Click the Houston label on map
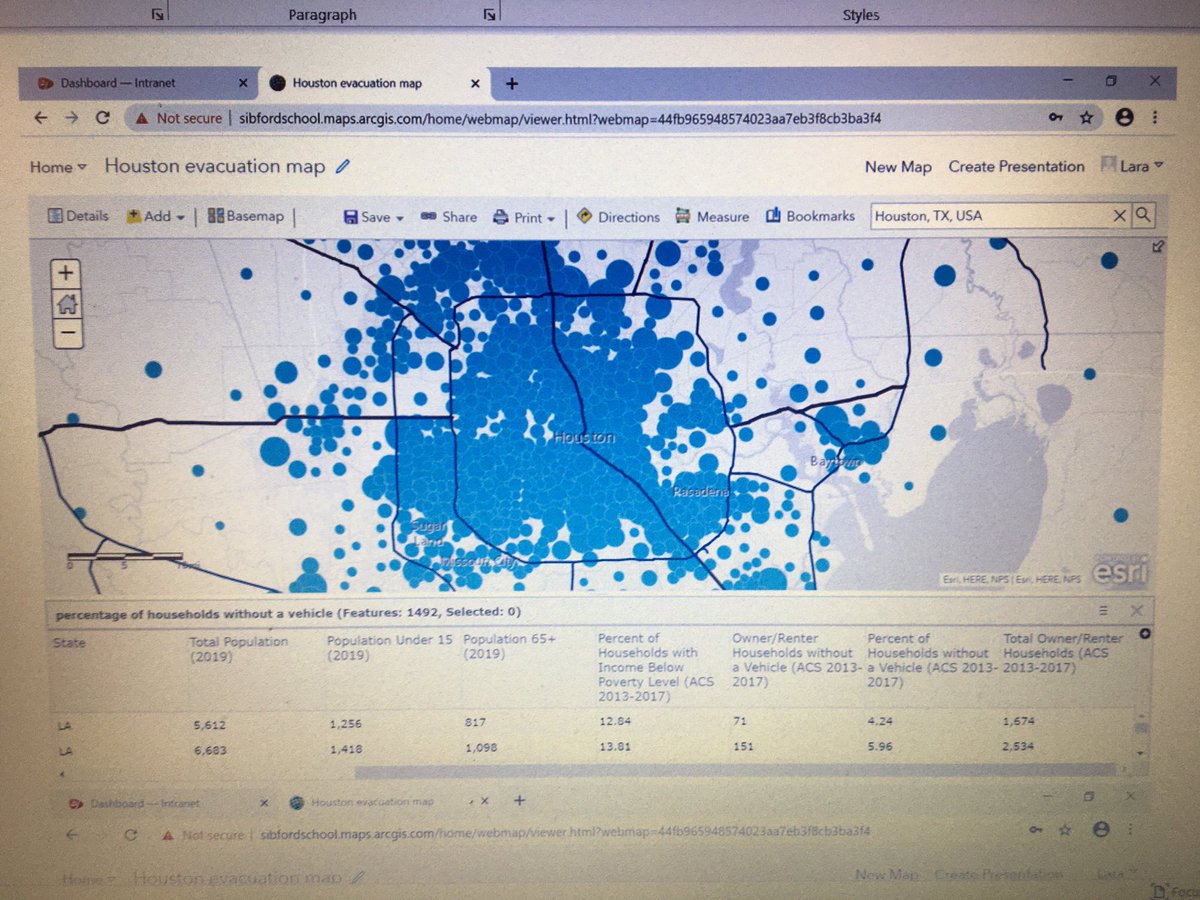The width and height of the screenshot is (1200, 900). (586, 438)
